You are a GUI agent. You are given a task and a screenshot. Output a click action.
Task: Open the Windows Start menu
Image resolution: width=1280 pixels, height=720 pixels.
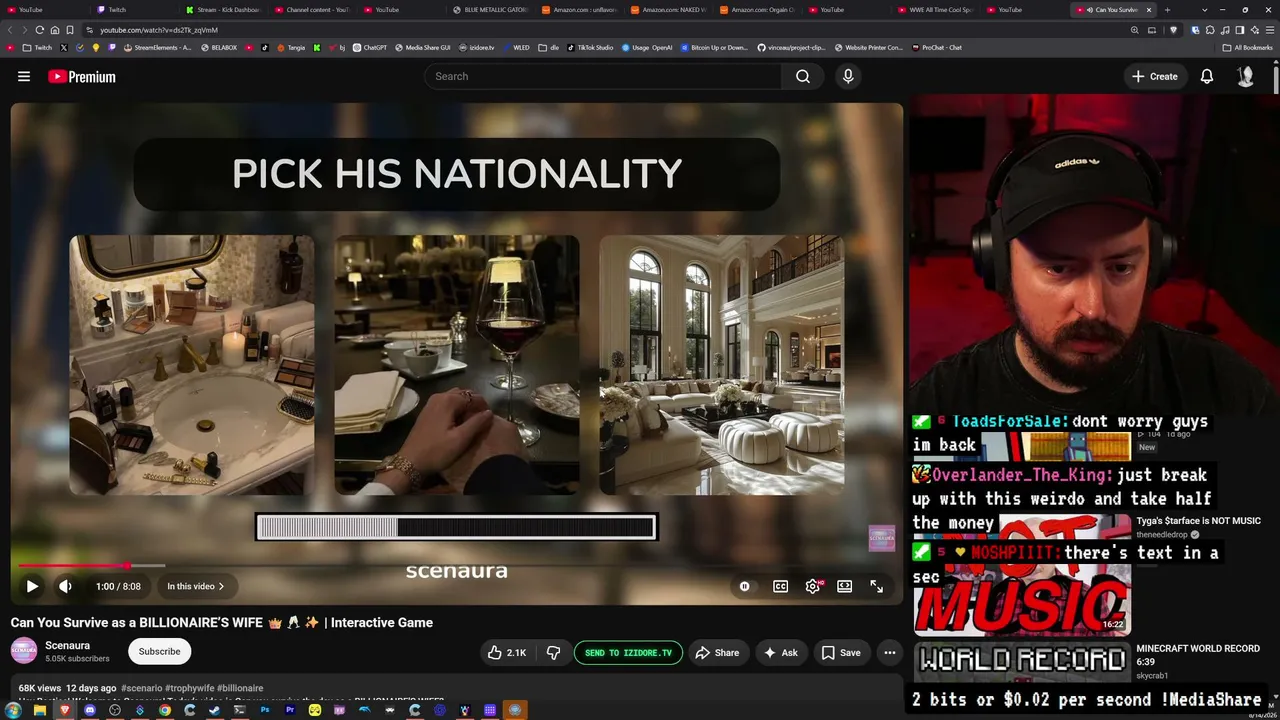coord(15,710)
